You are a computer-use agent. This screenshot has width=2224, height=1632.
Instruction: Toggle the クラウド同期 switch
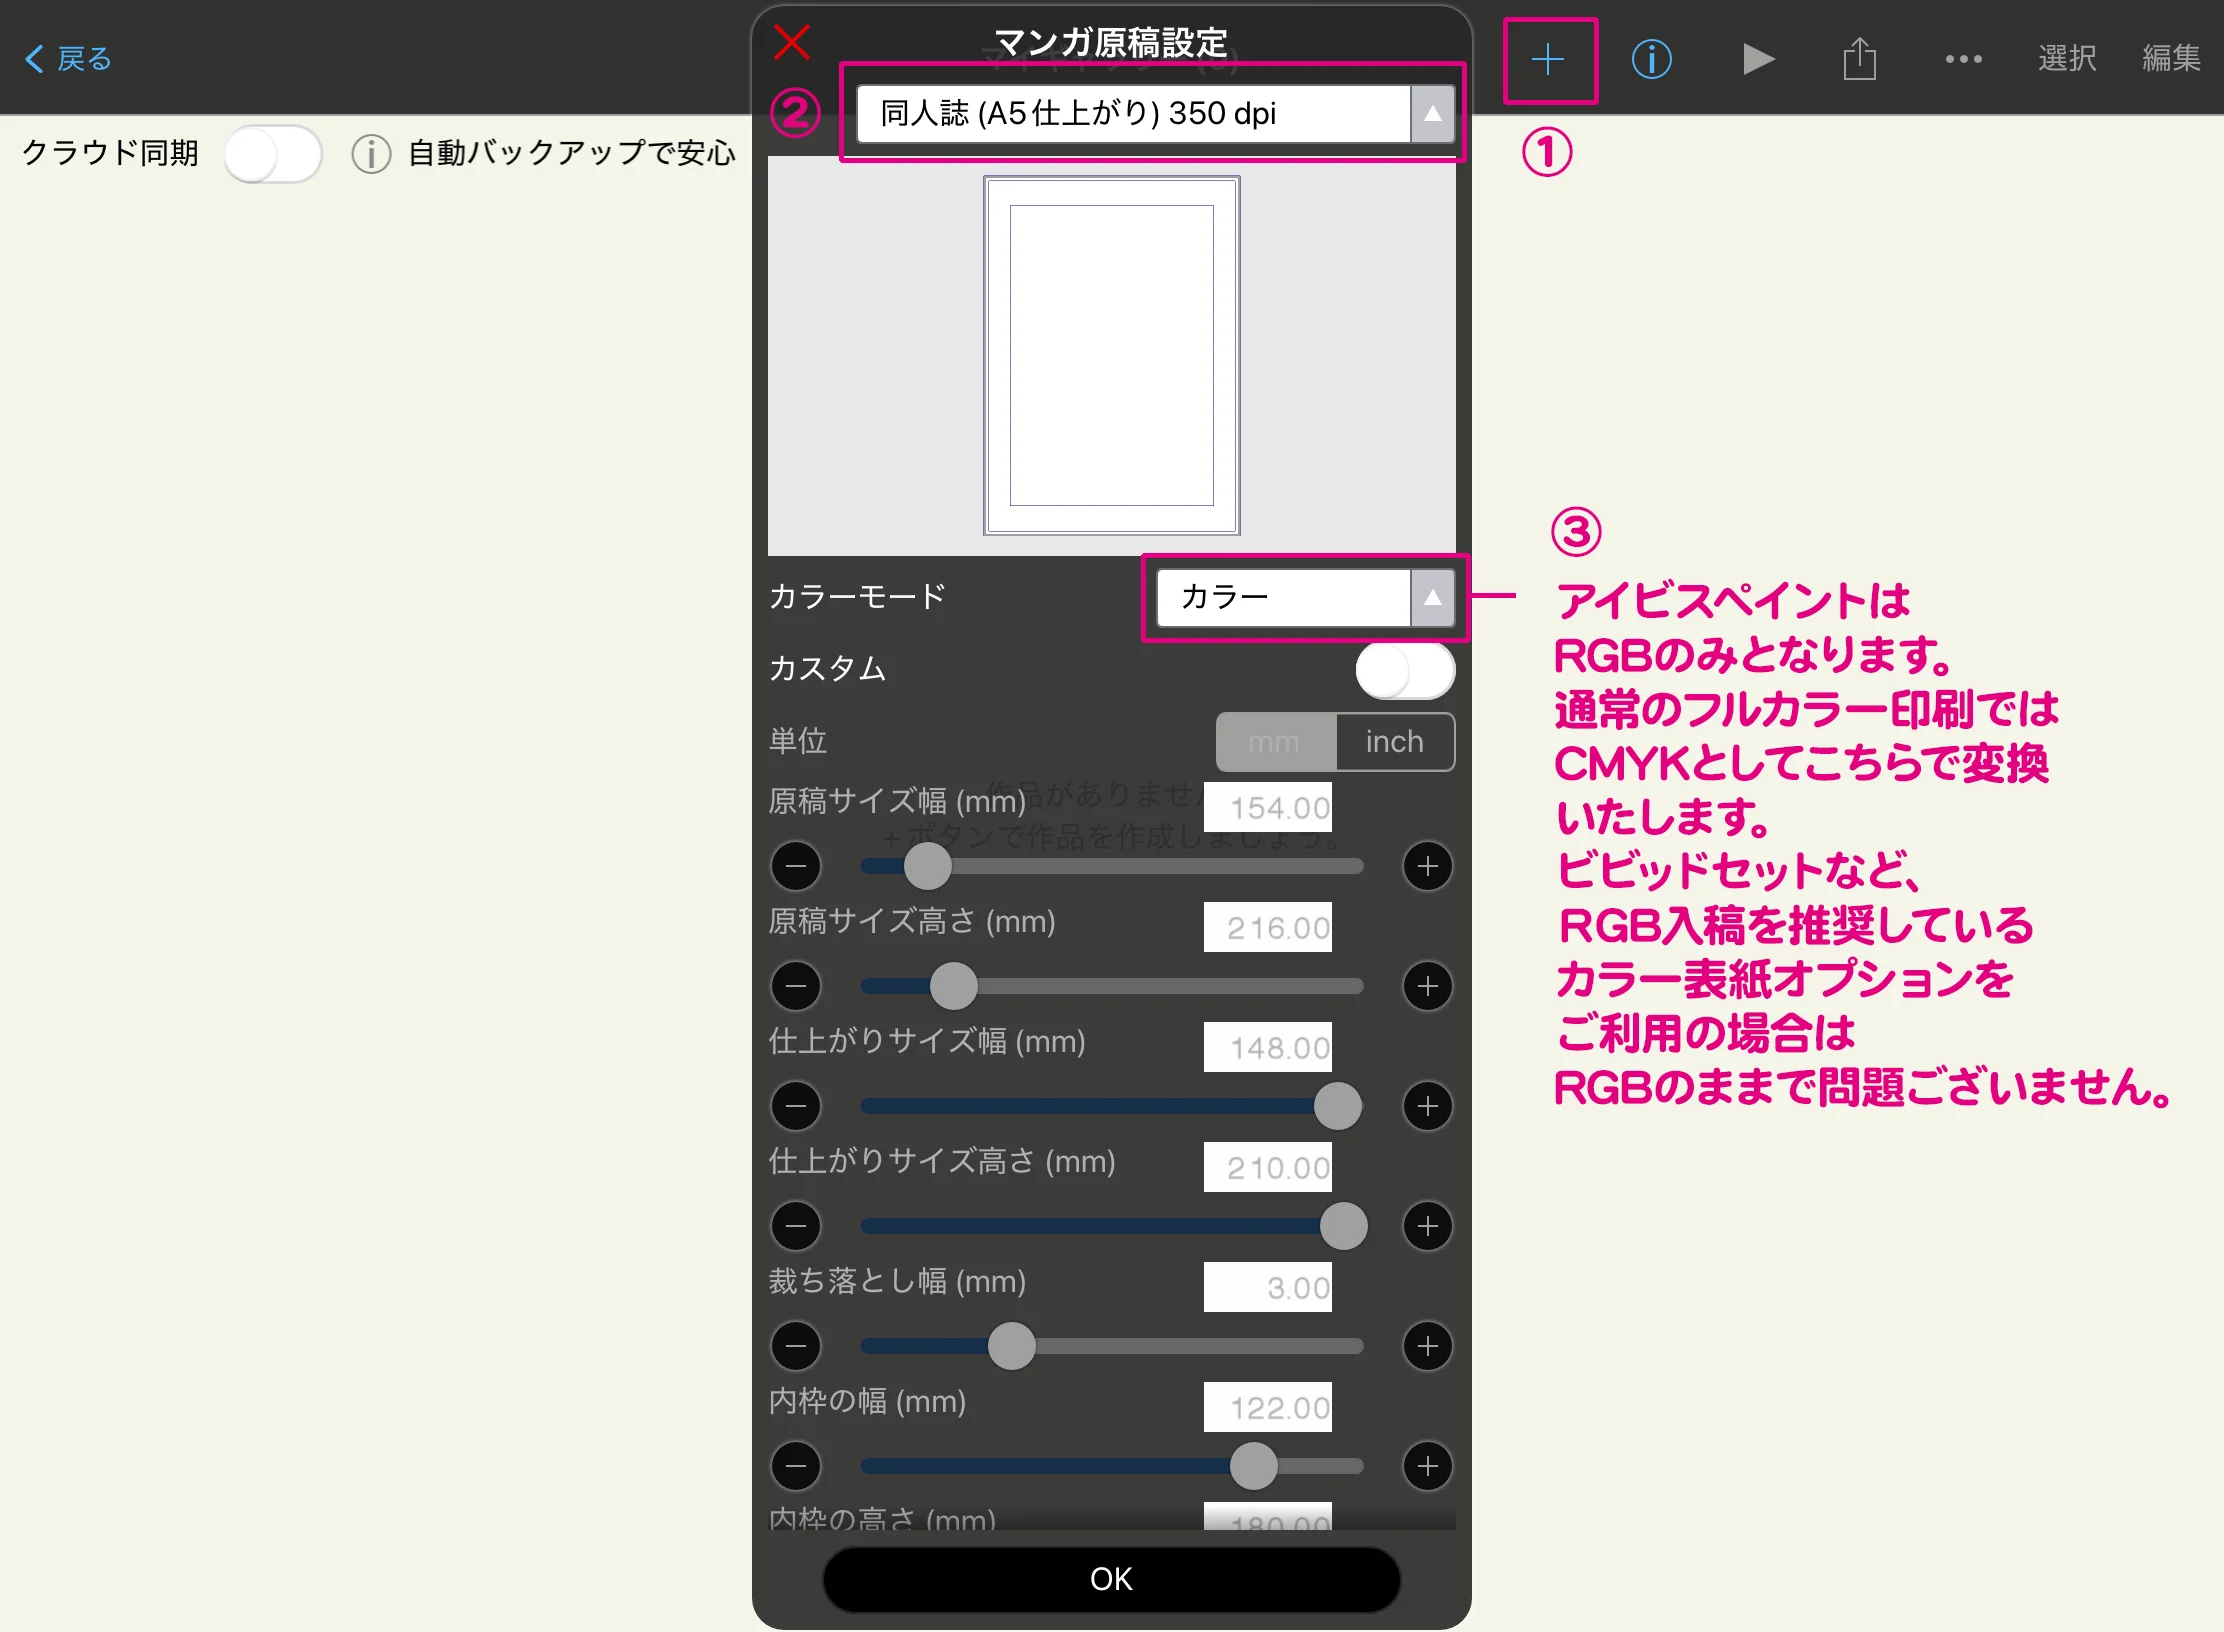pyautogui.click(x=272, y=154)
